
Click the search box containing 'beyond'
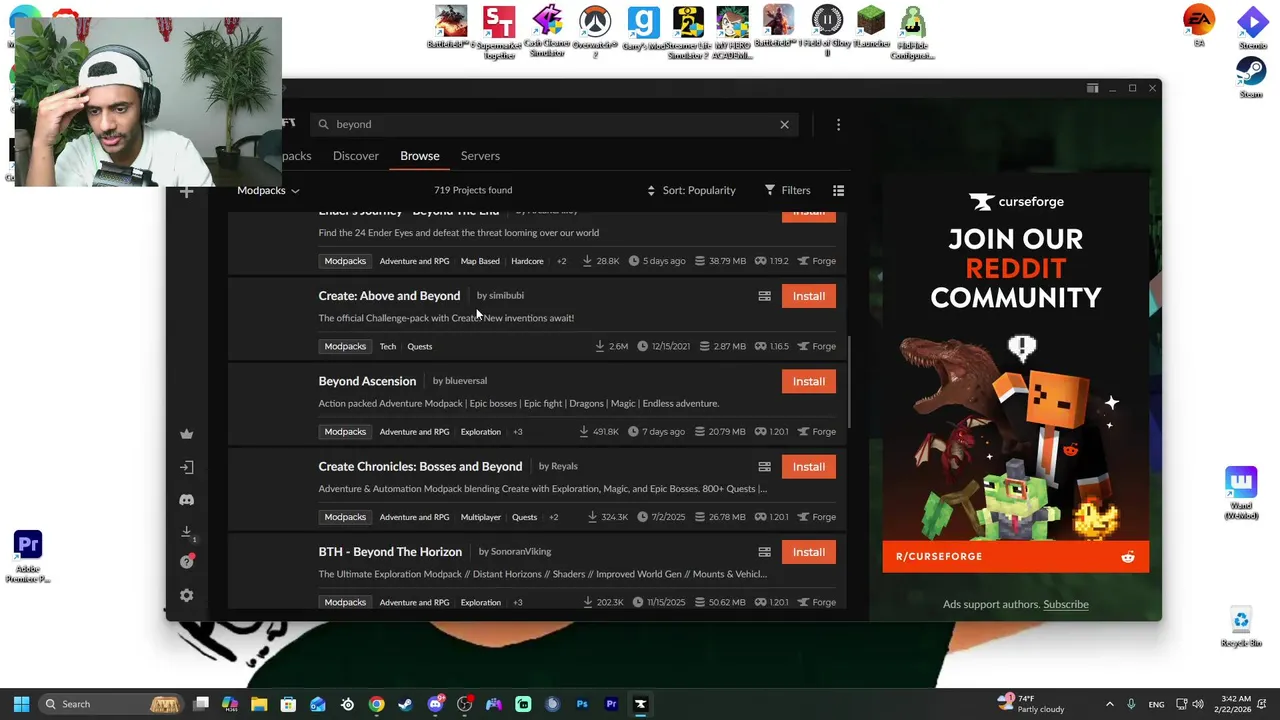point(555,125)
